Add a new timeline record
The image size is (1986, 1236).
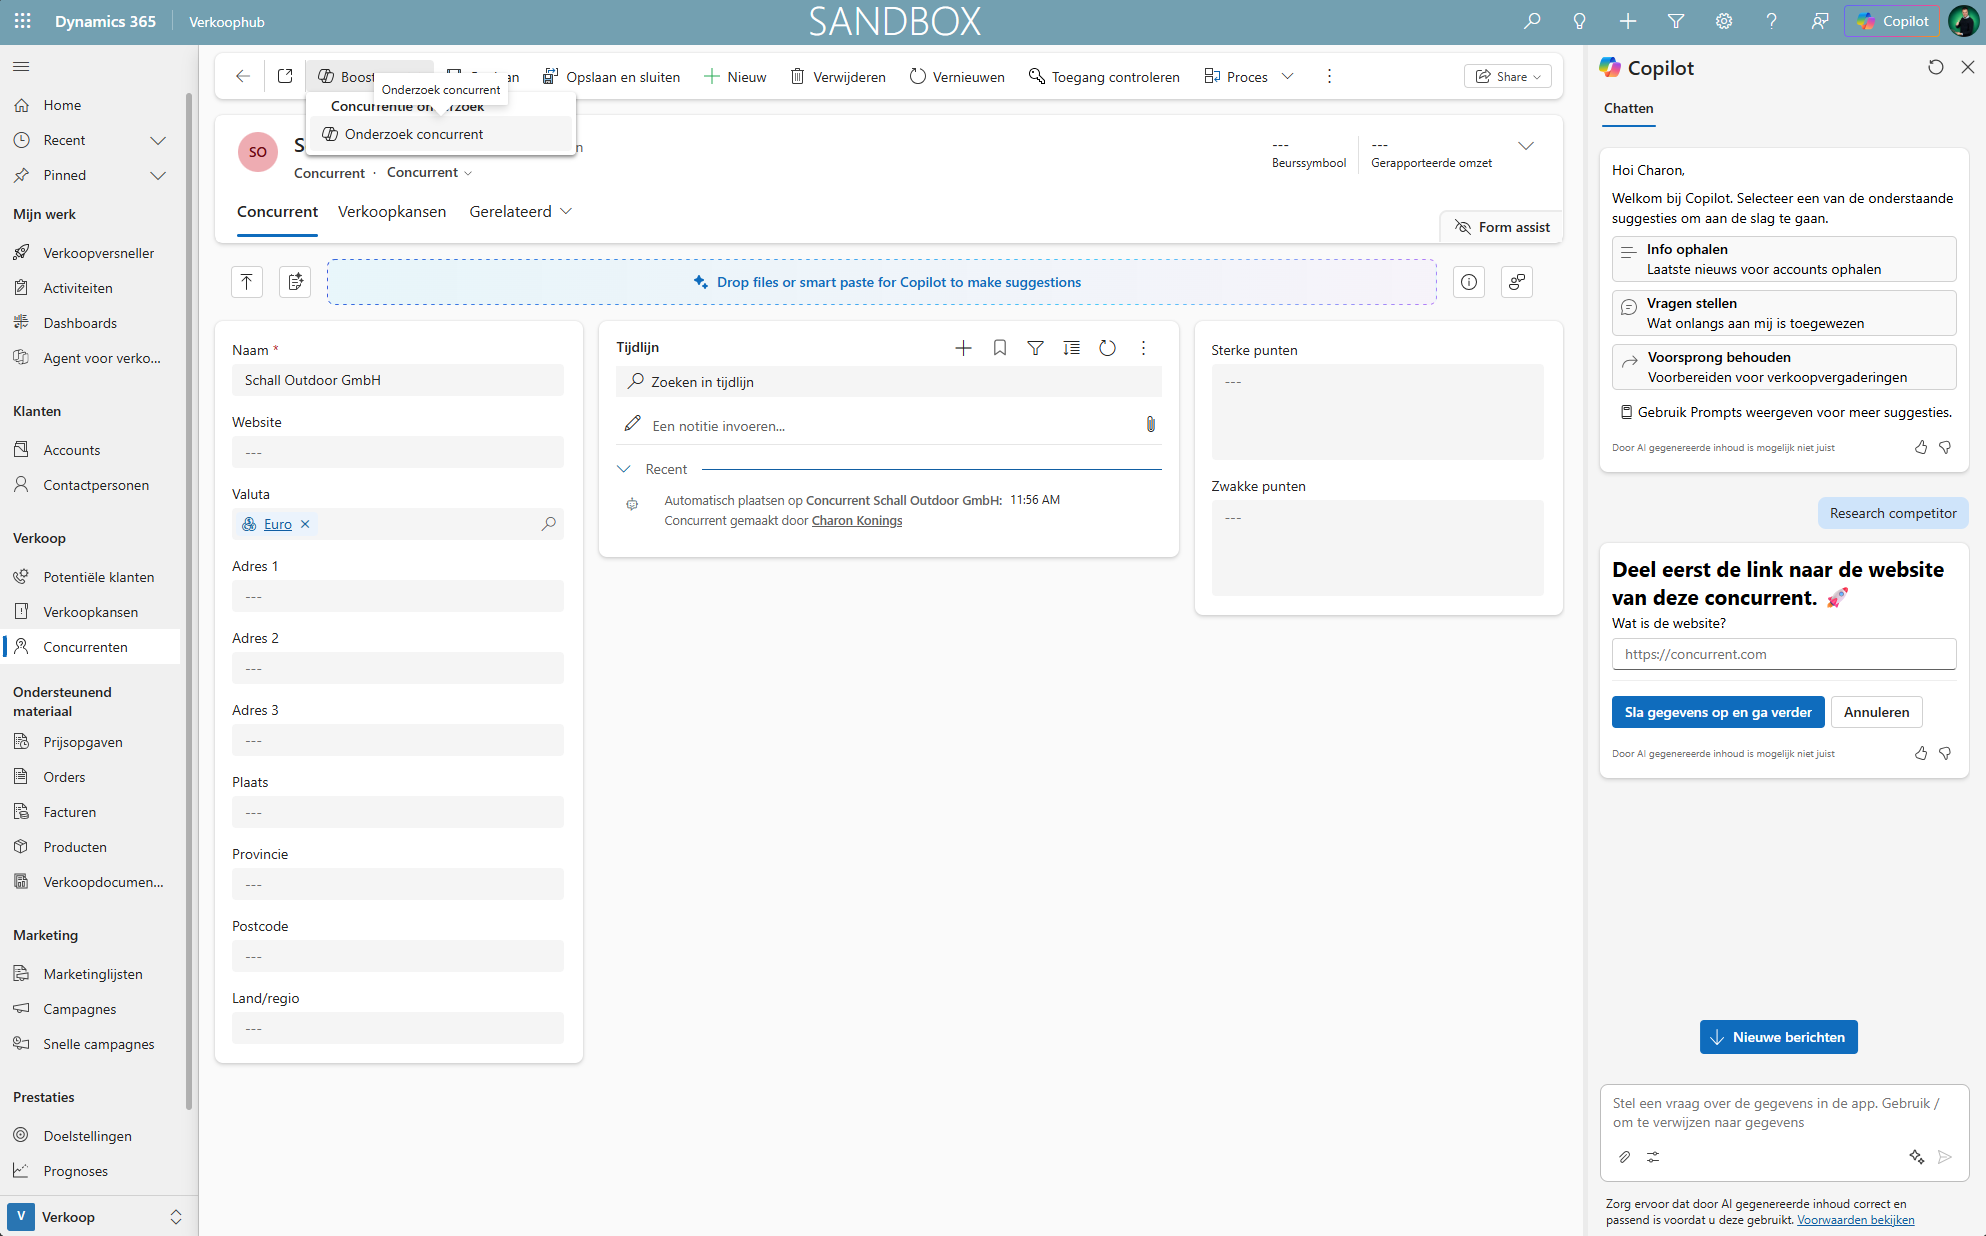963,348
